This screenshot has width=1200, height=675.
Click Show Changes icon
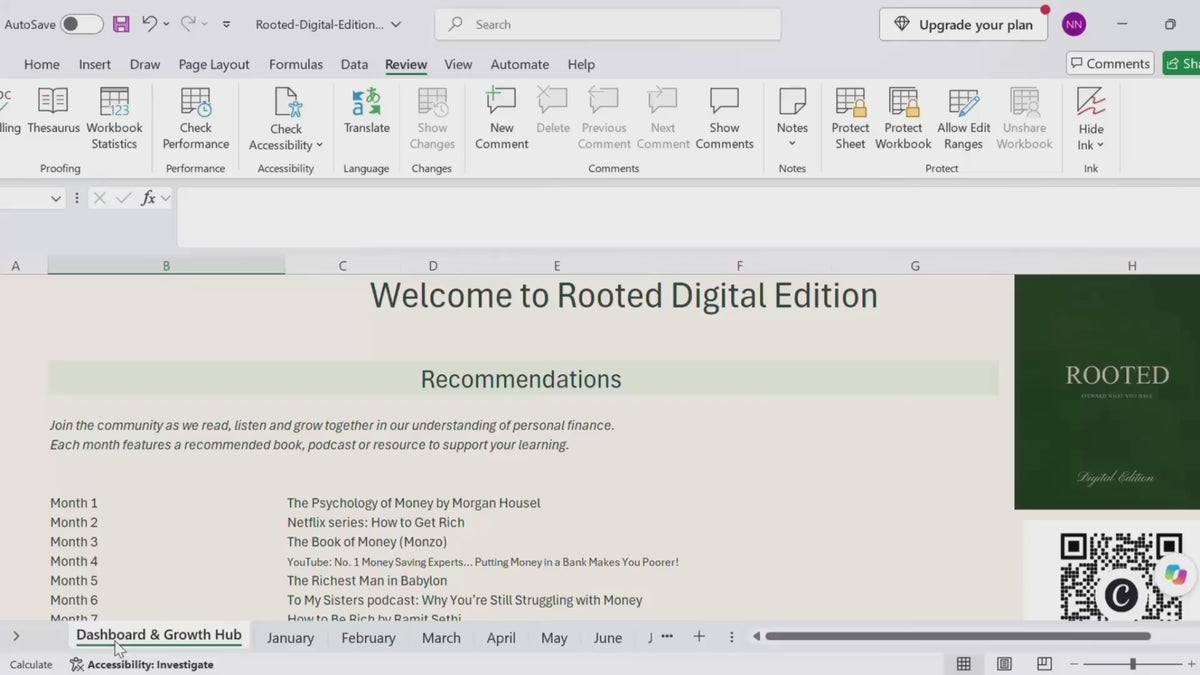[432, 101]
